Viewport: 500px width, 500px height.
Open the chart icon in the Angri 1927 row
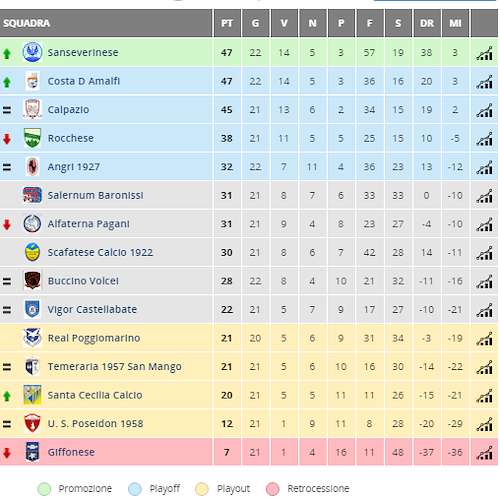484,167
